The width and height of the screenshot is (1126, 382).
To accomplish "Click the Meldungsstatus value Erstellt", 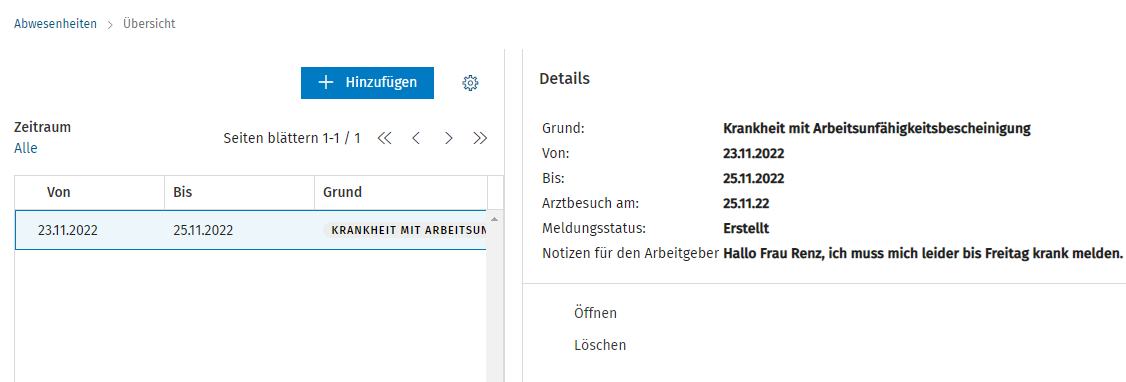I will pos(746,228).
